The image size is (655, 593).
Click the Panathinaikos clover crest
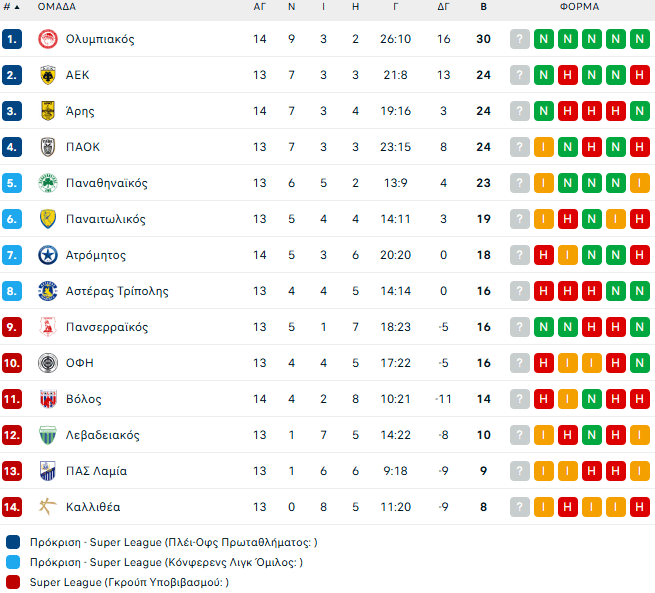tap(47, 183)
